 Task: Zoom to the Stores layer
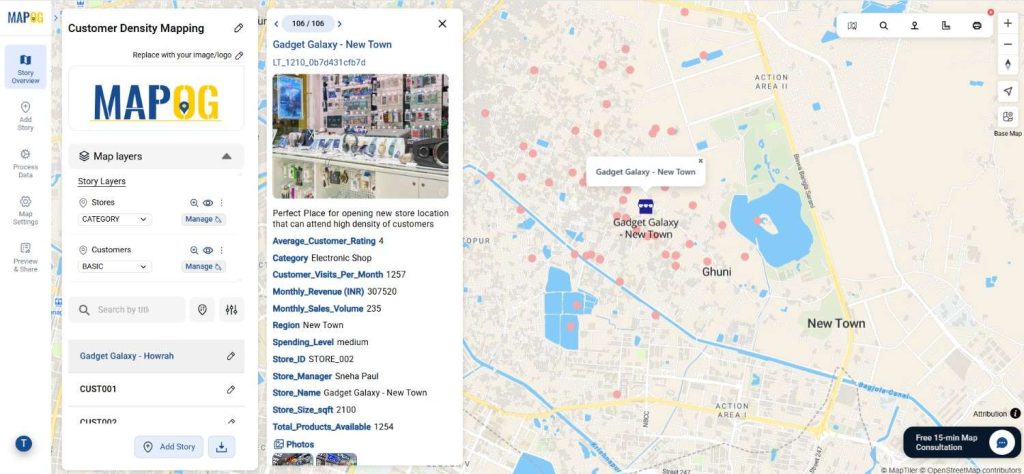[194, 203]
